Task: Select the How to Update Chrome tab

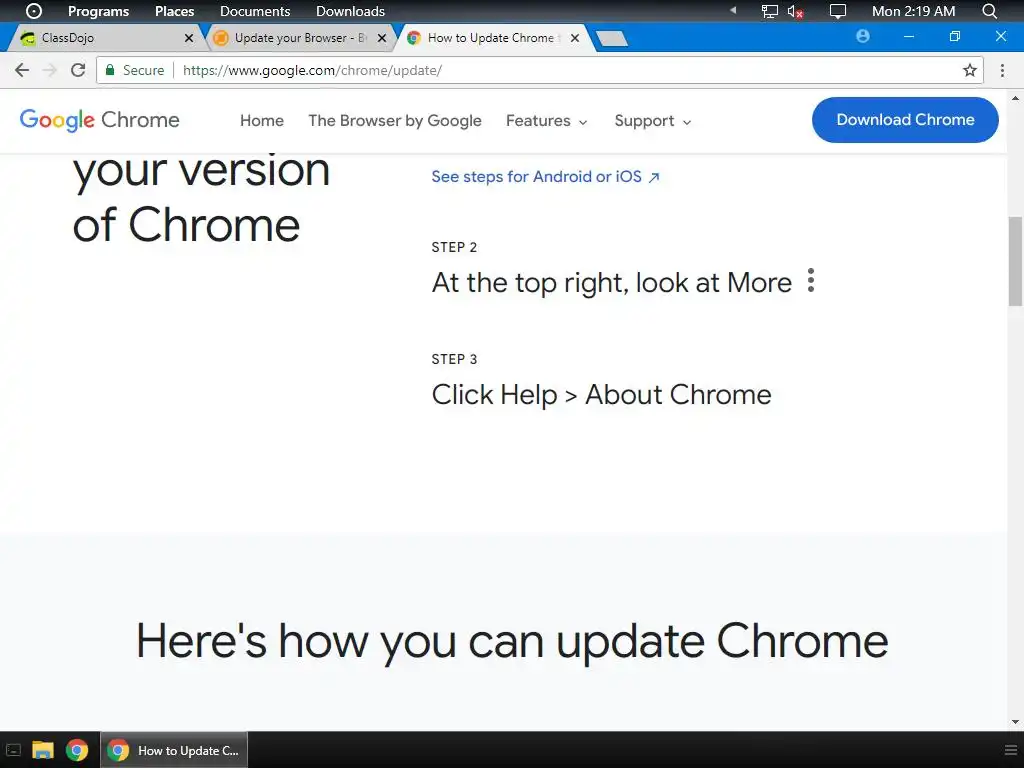Action: 493,38
